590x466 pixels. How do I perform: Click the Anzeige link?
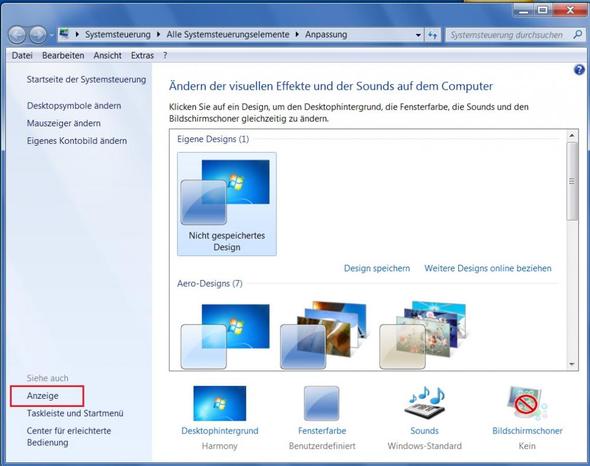click(x=43, y=396)
